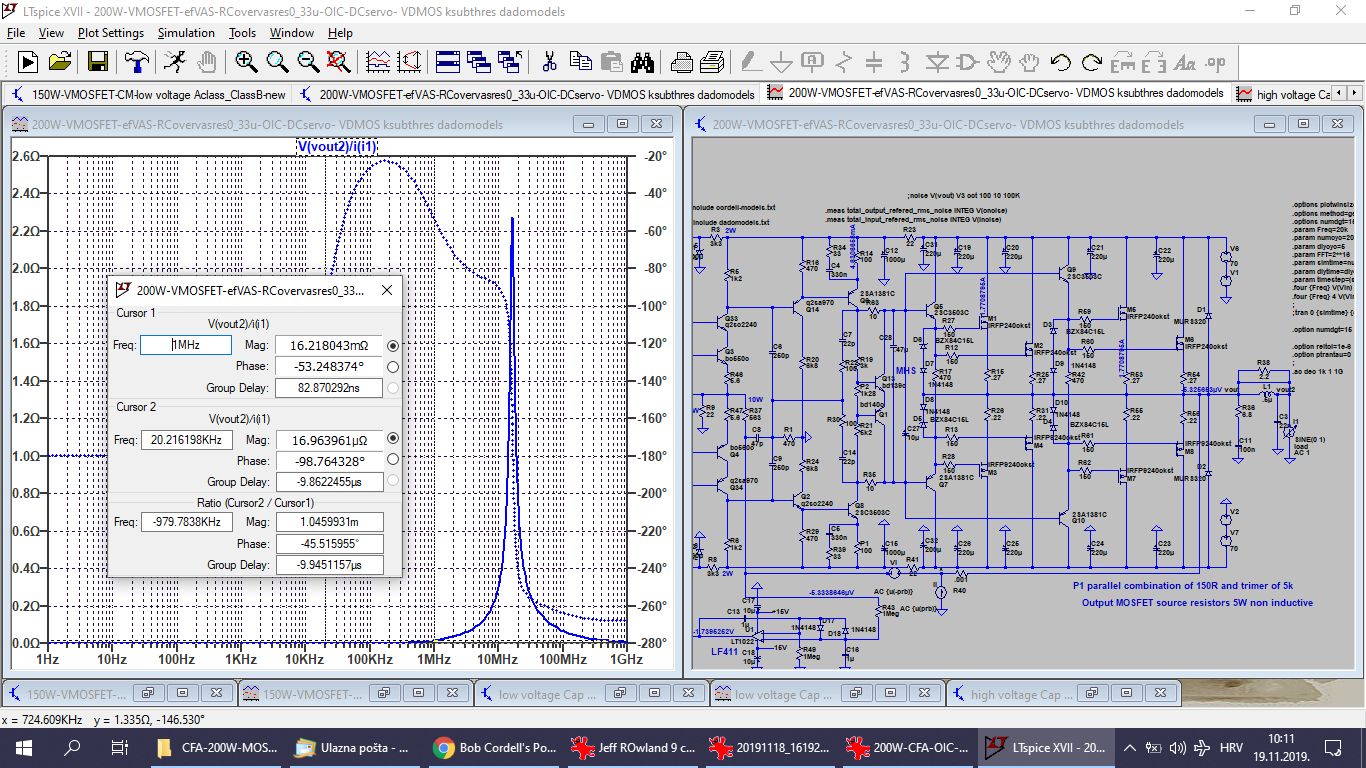Image resolution: width=1366 pixels, height=768 pixels.
Task: Click the Component gate icon
Action: pos(967,62)
